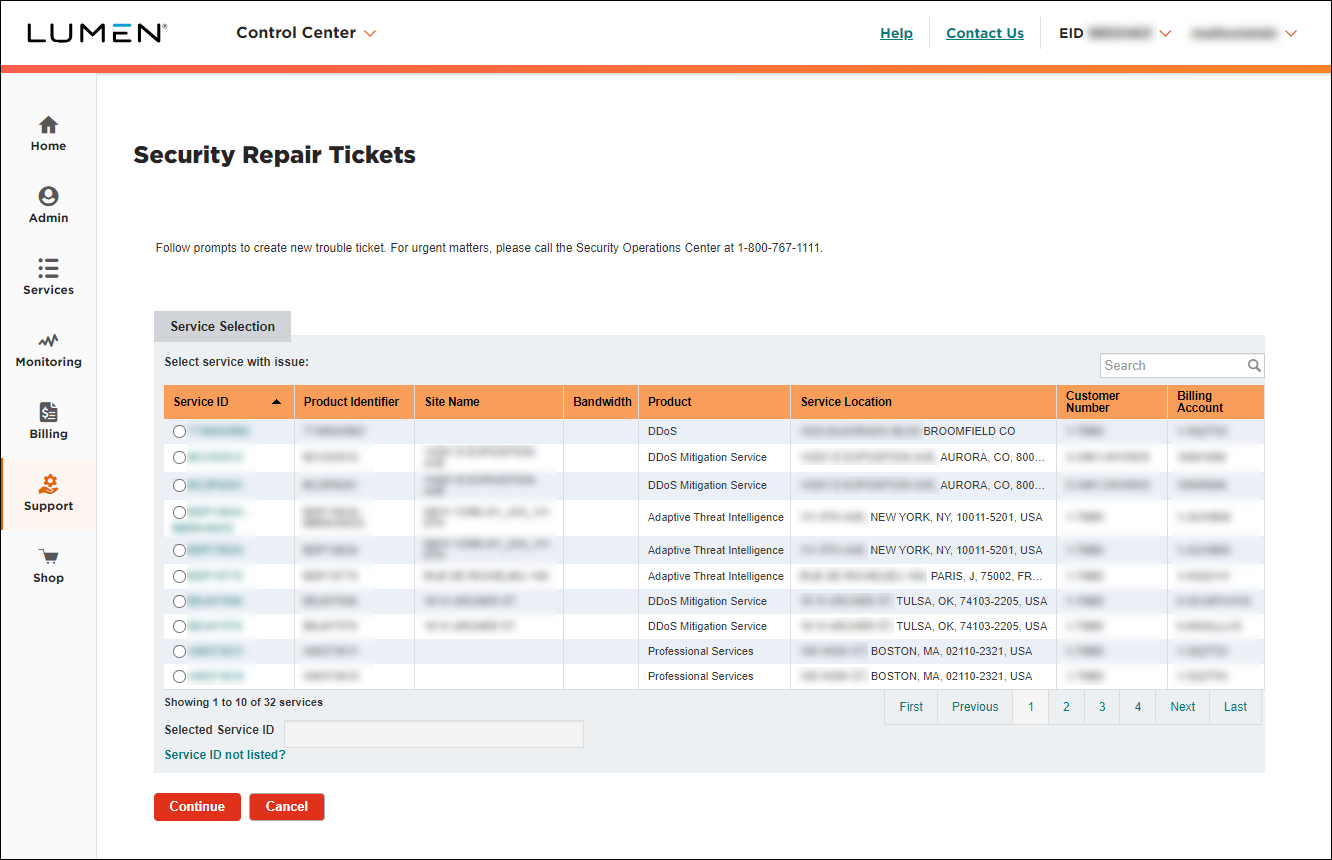Select radio for DDoS Broomfield row
Screen dimensions: 1332x860
179,431
